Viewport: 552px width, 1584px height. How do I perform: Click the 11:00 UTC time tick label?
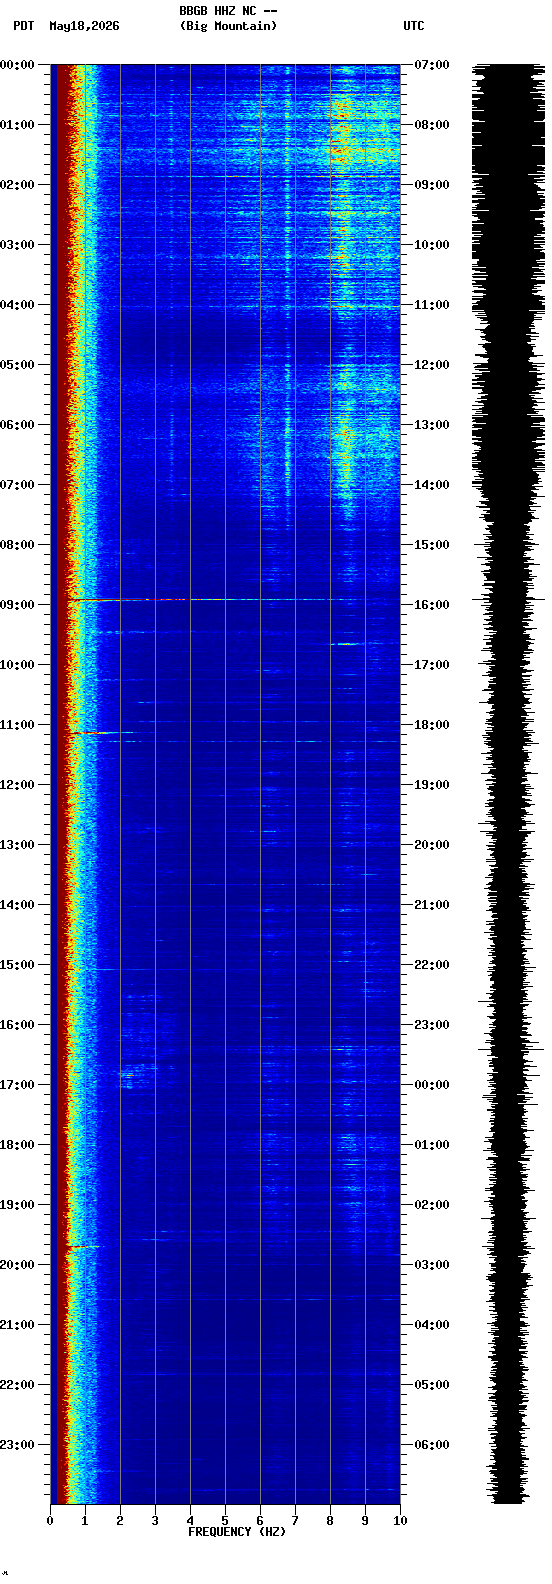click(x=431, y=305)
